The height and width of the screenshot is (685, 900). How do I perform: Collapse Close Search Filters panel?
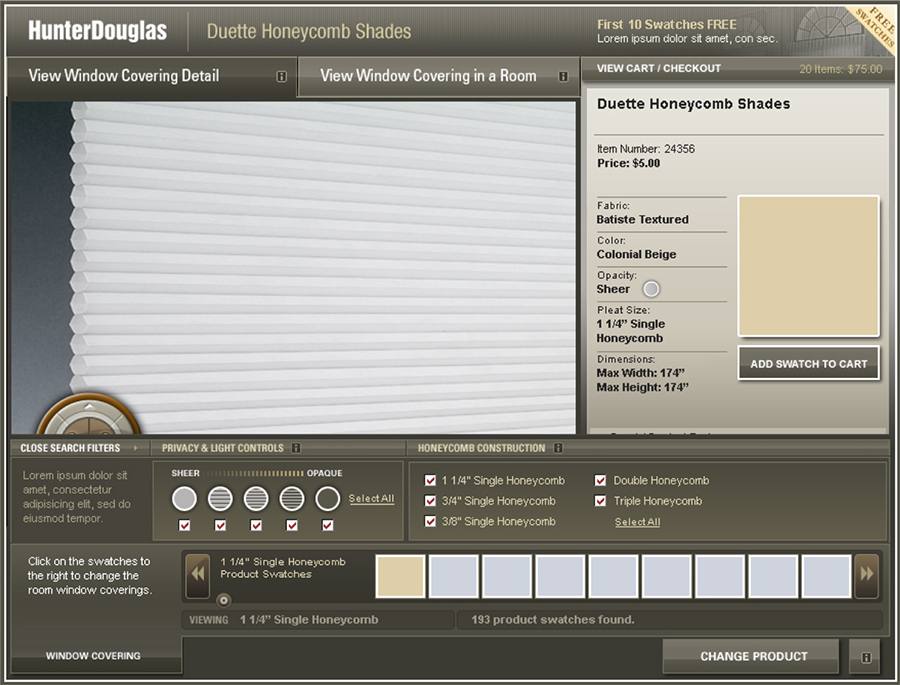click(79, 448)
